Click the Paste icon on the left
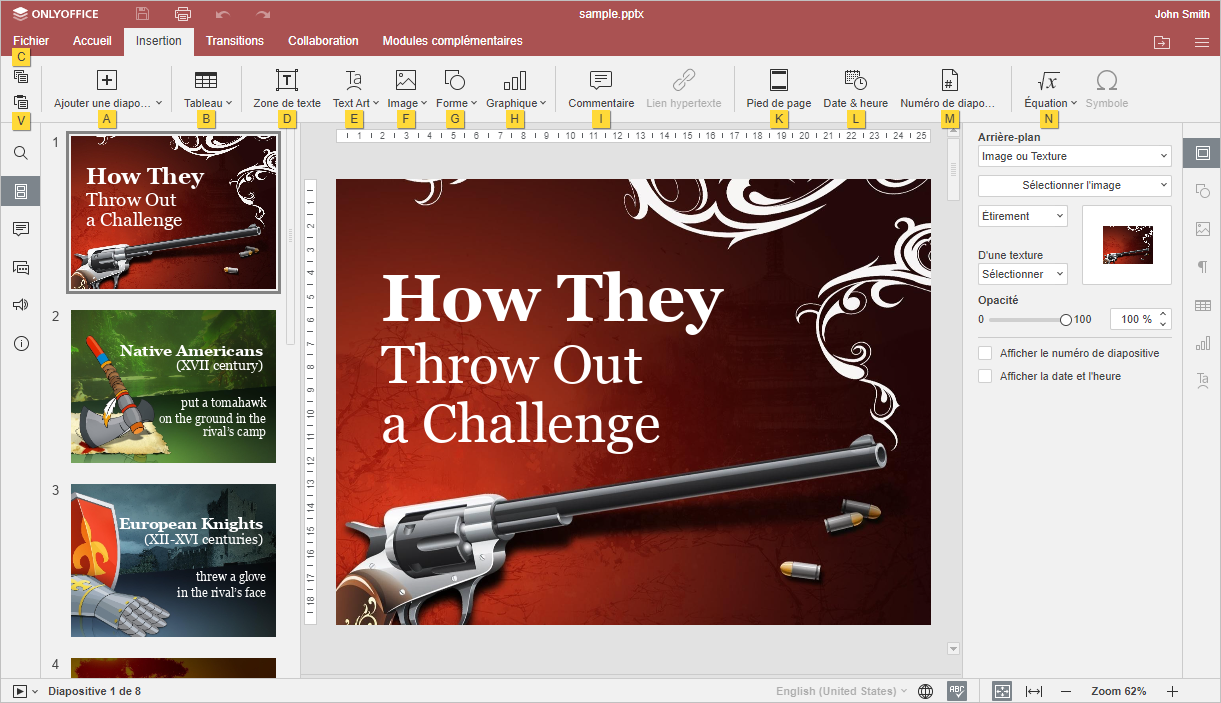 21,102
